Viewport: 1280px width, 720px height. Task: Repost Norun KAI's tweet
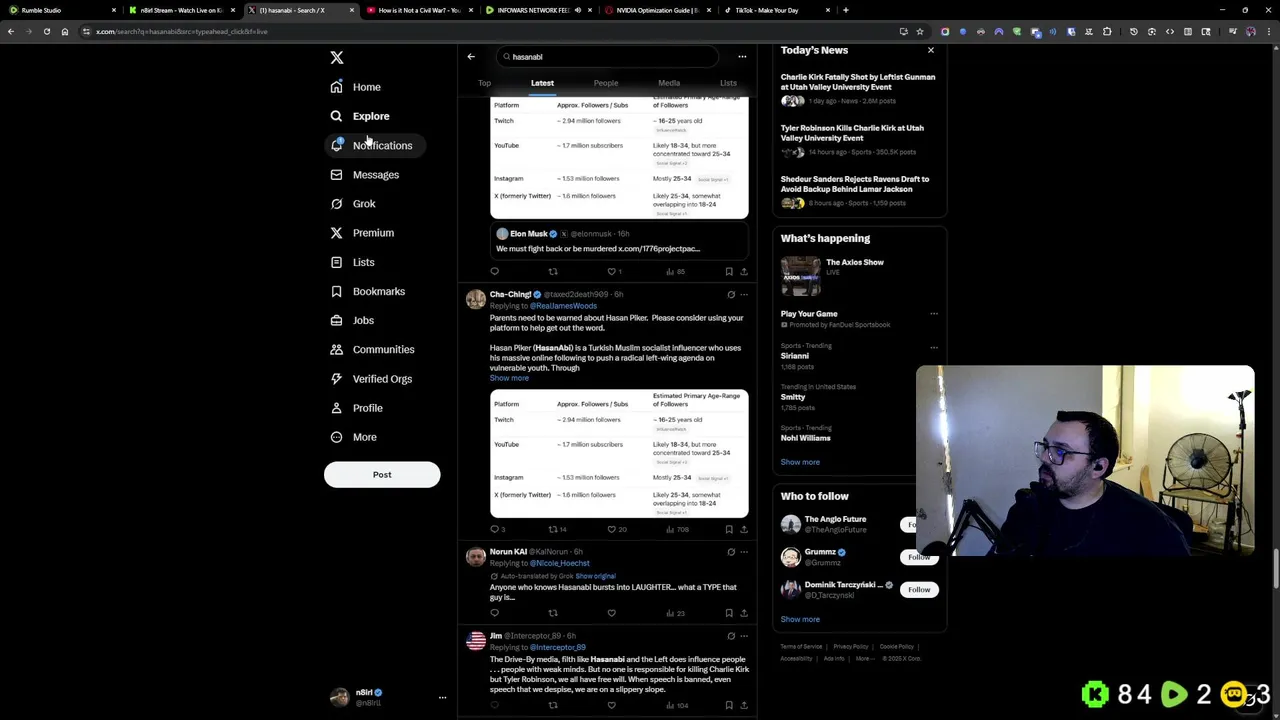553,613
